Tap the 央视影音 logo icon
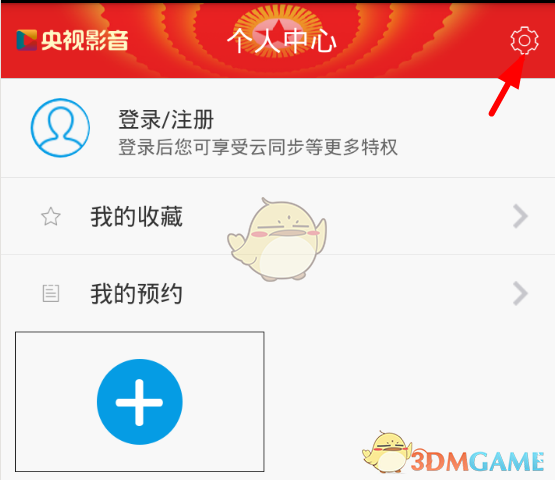 click(x=27, y=40)
